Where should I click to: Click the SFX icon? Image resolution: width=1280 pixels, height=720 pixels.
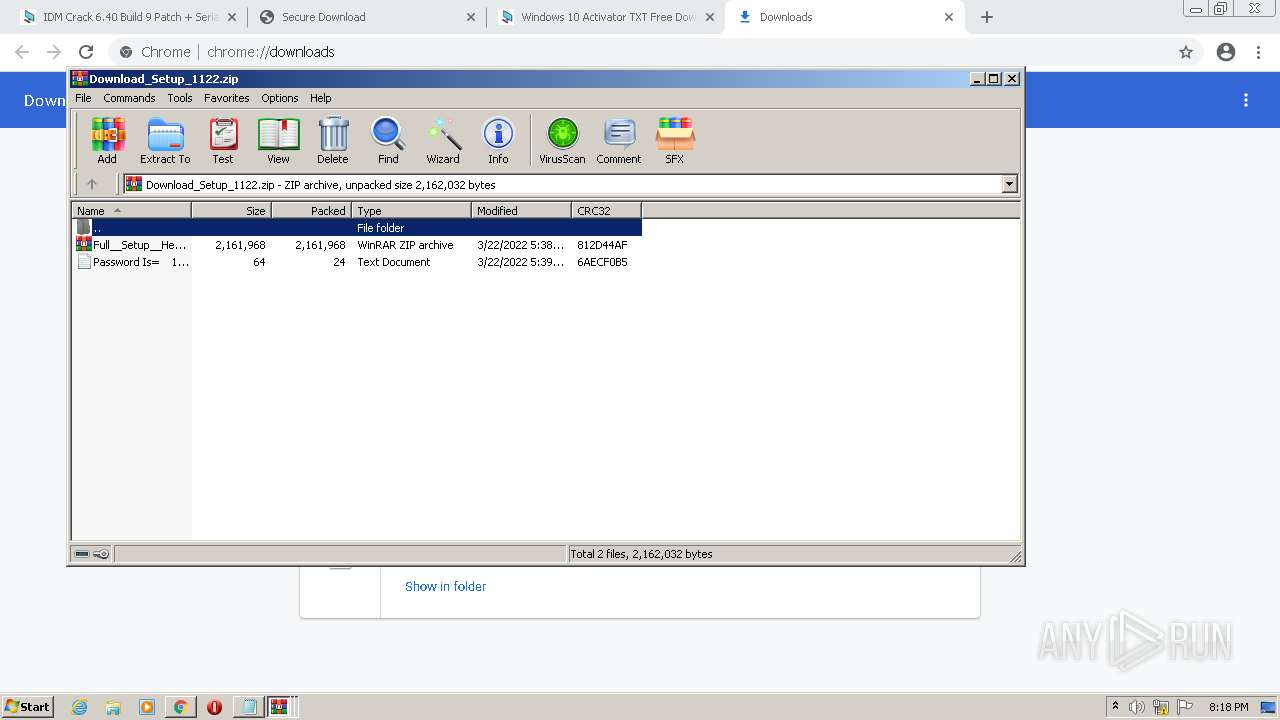675,140
